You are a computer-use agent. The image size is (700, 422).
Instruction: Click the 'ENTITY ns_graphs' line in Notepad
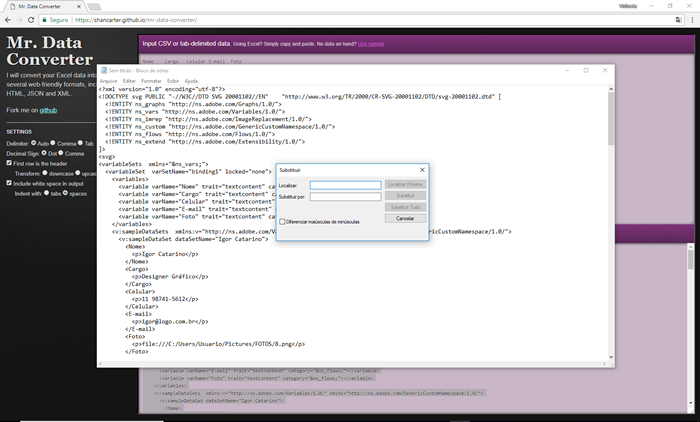(194, 104)
